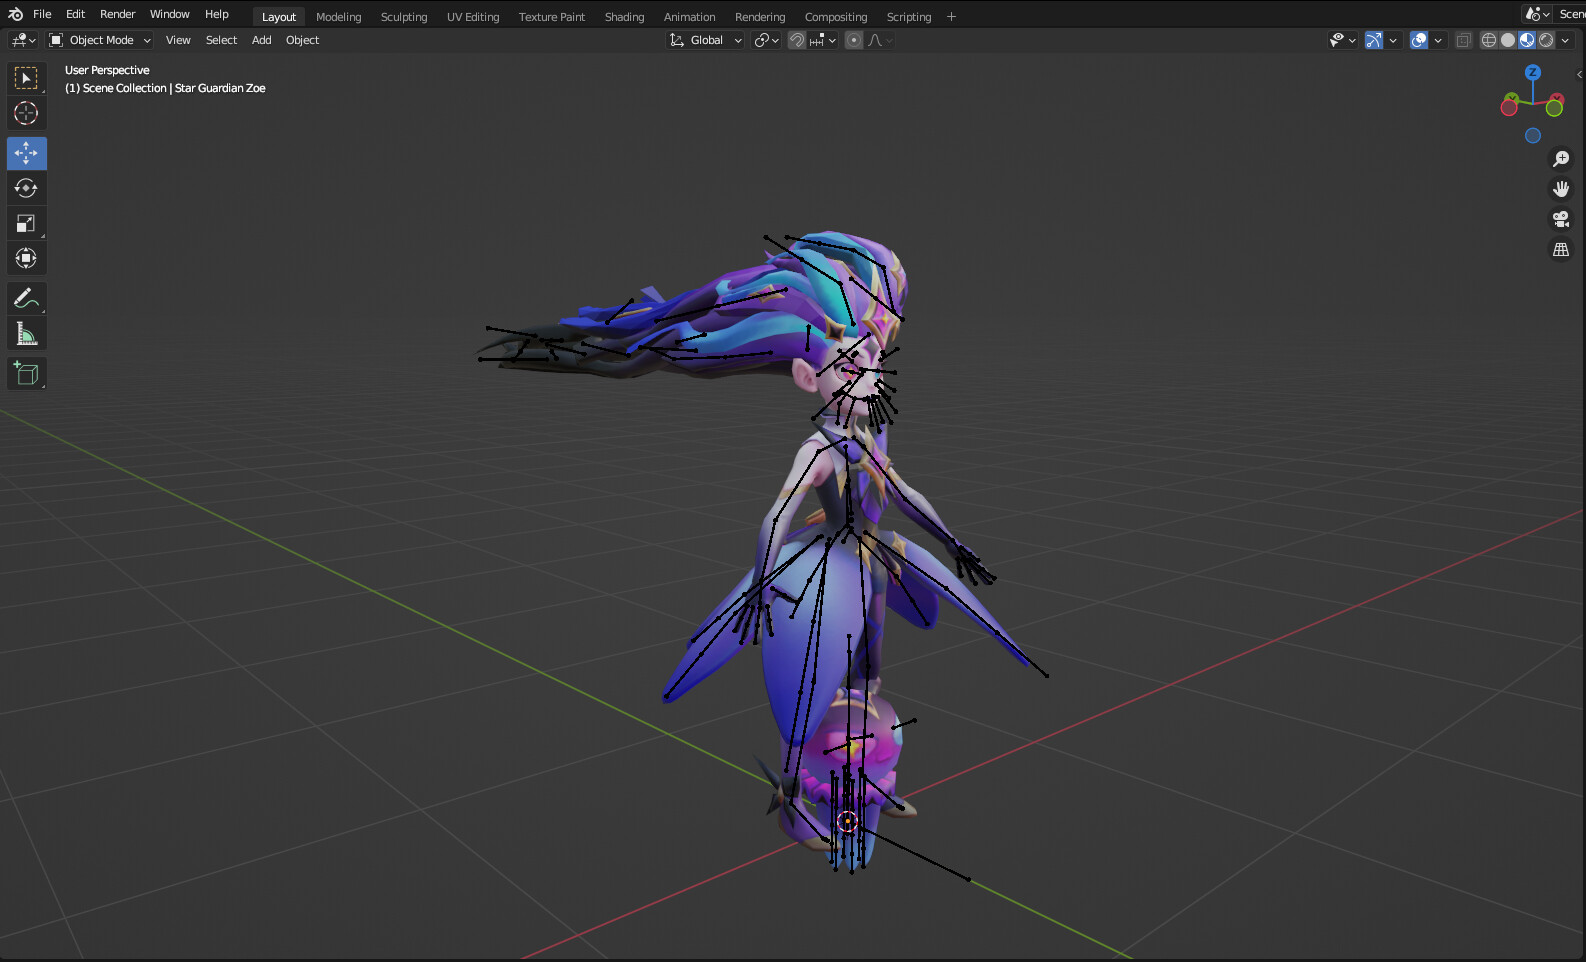Select the Rotate tool
1586x962 pixels.
tap(26, 188)
